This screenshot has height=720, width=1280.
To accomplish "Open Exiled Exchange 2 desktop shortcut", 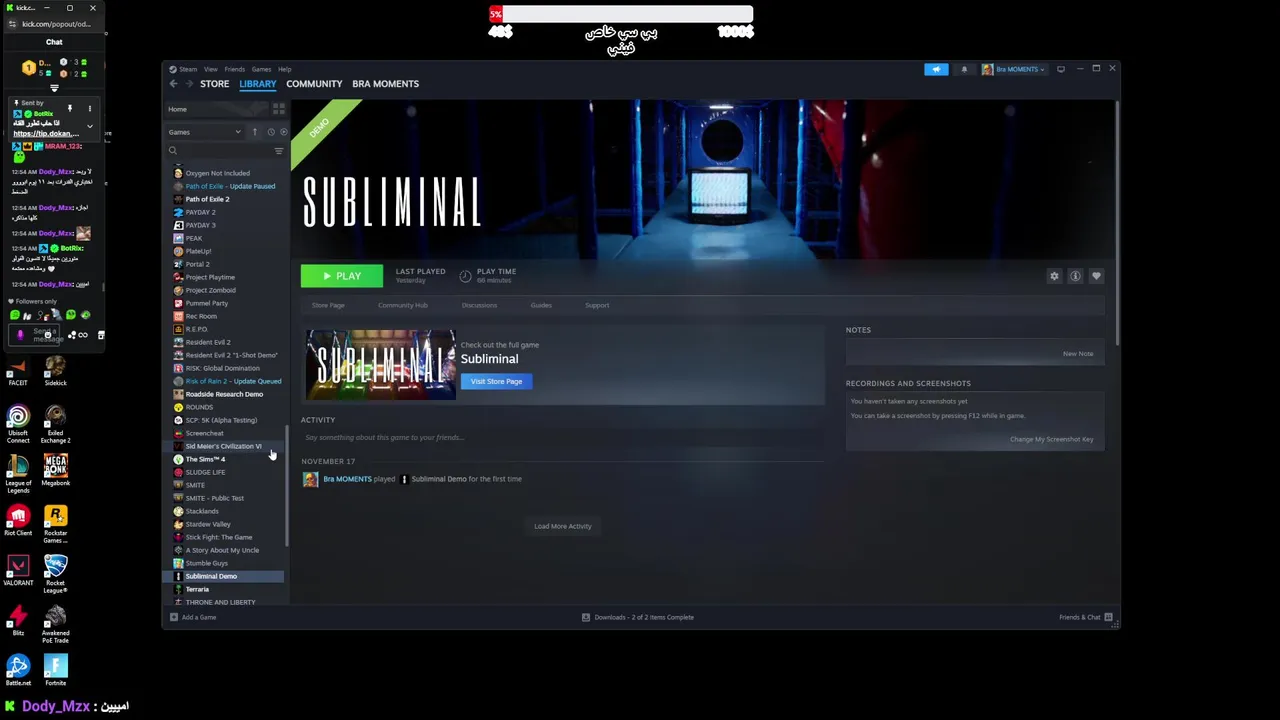I will point(56,424).
